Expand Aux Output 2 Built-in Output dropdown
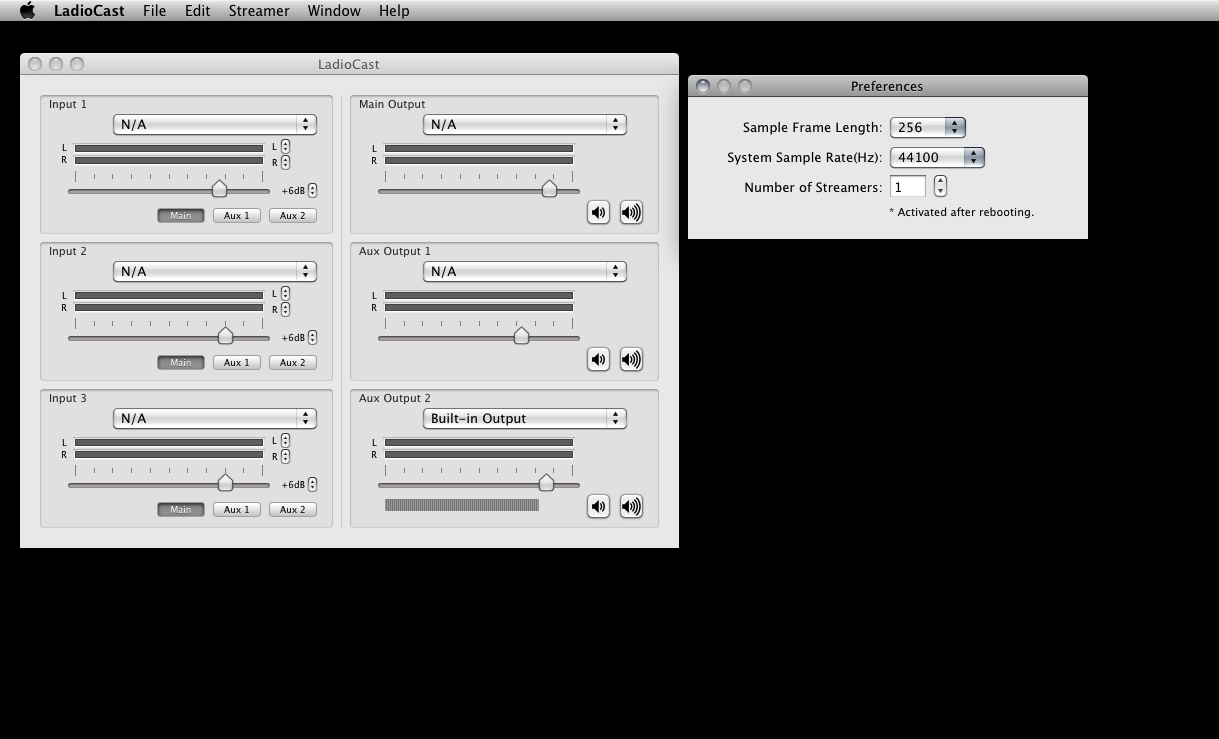This screenshot has height=739, width=1219. (x=524, y=418)
